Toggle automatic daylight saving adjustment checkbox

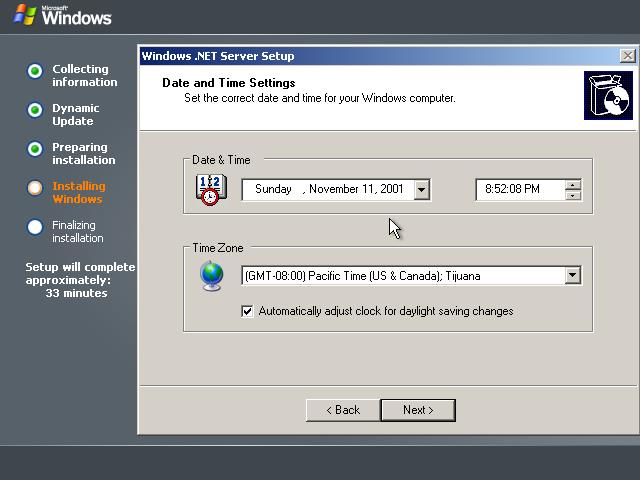point(247,311)
